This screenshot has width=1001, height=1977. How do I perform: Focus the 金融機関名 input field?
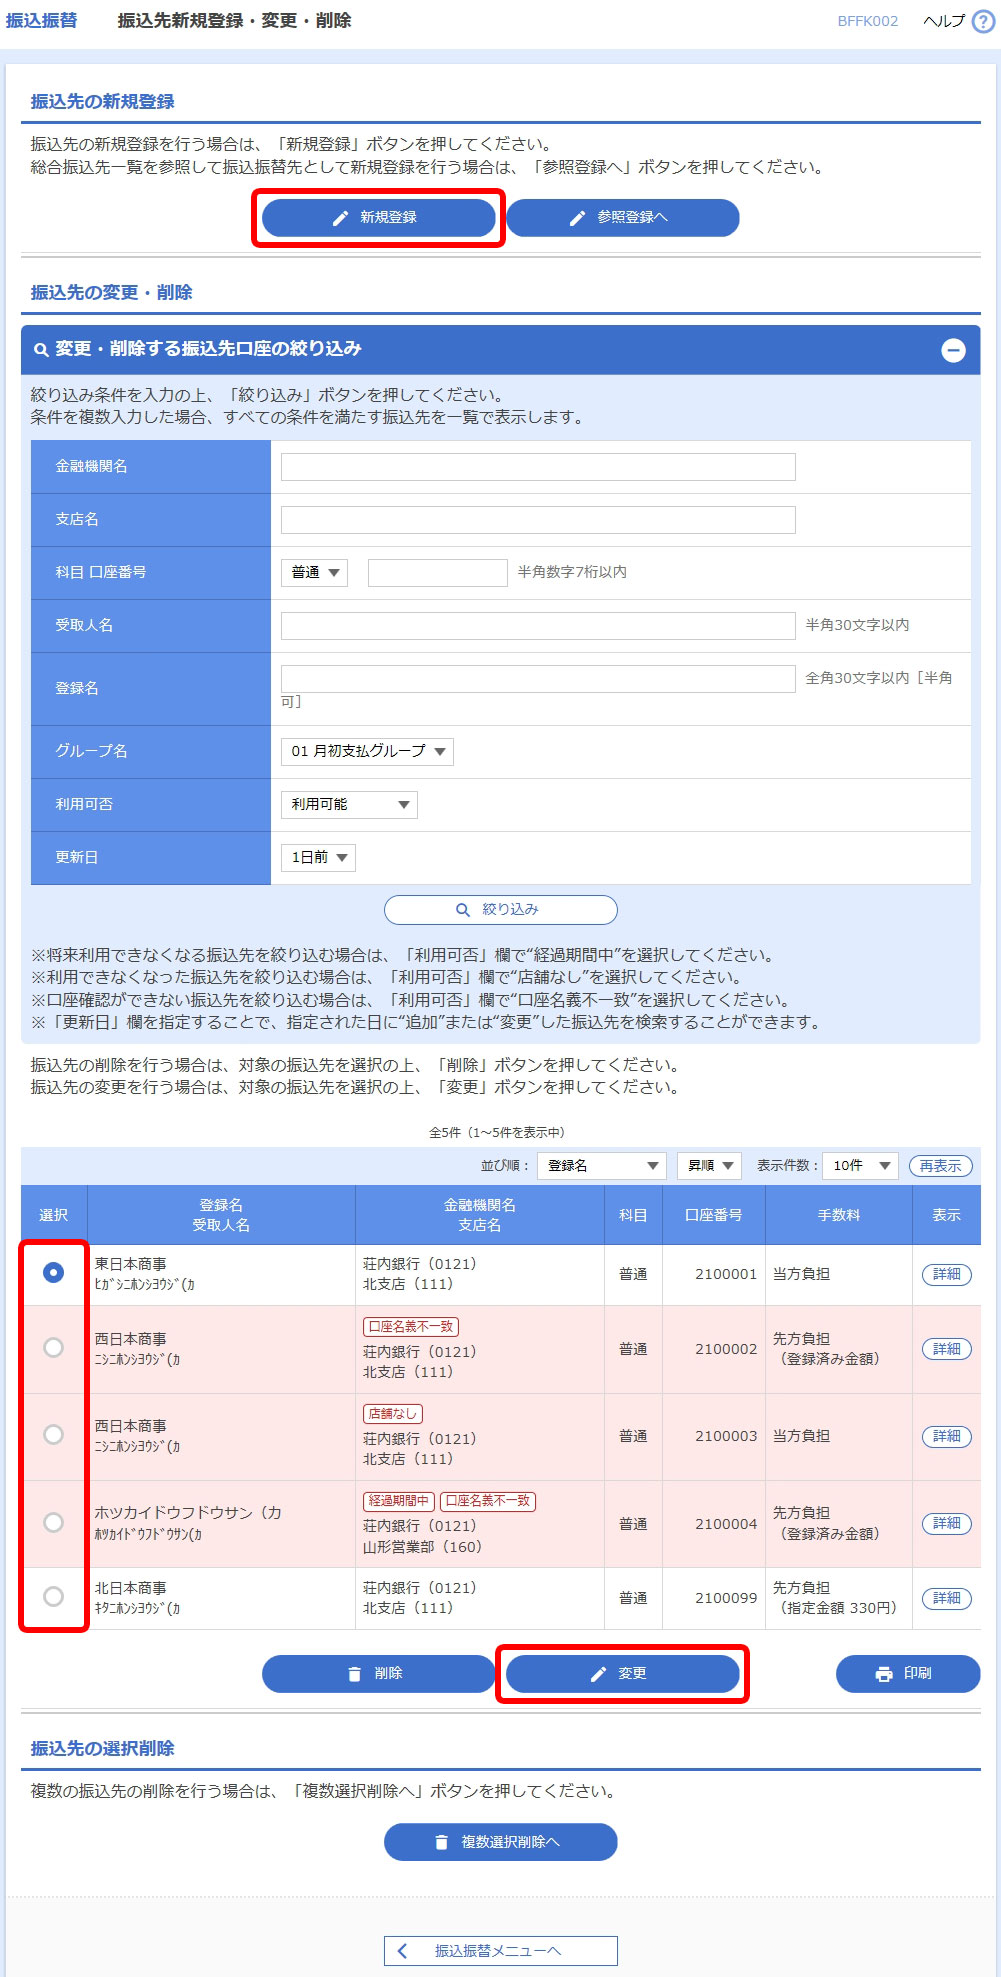pyautogui.click(x=538, y=467)
